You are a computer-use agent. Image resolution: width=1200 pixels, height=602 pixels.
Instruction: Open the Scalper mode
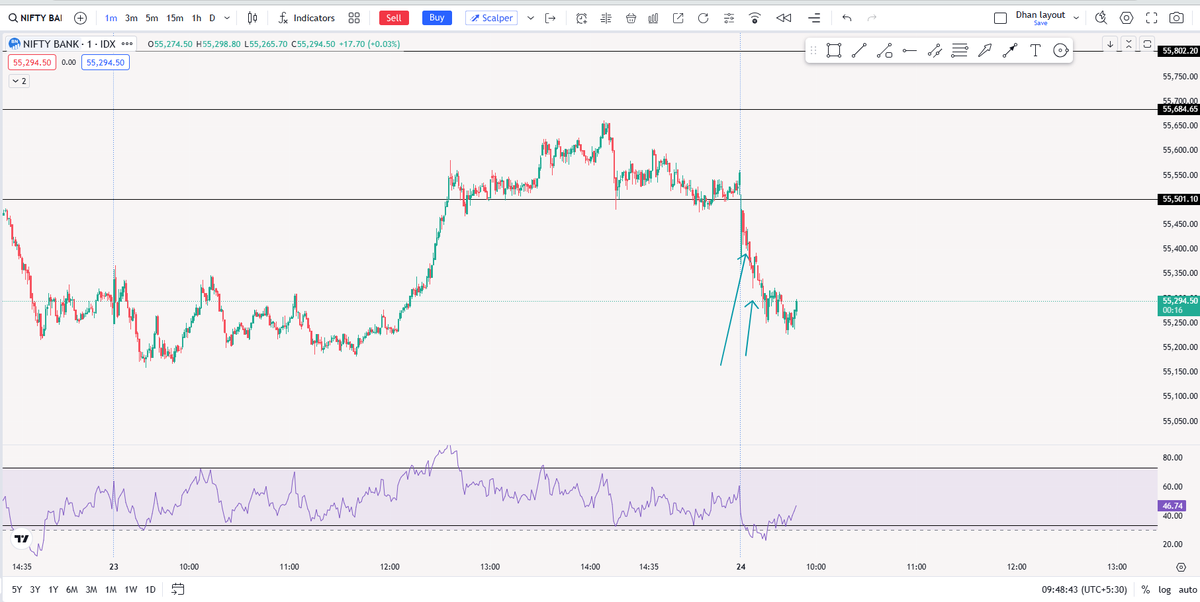click(491, 18)
